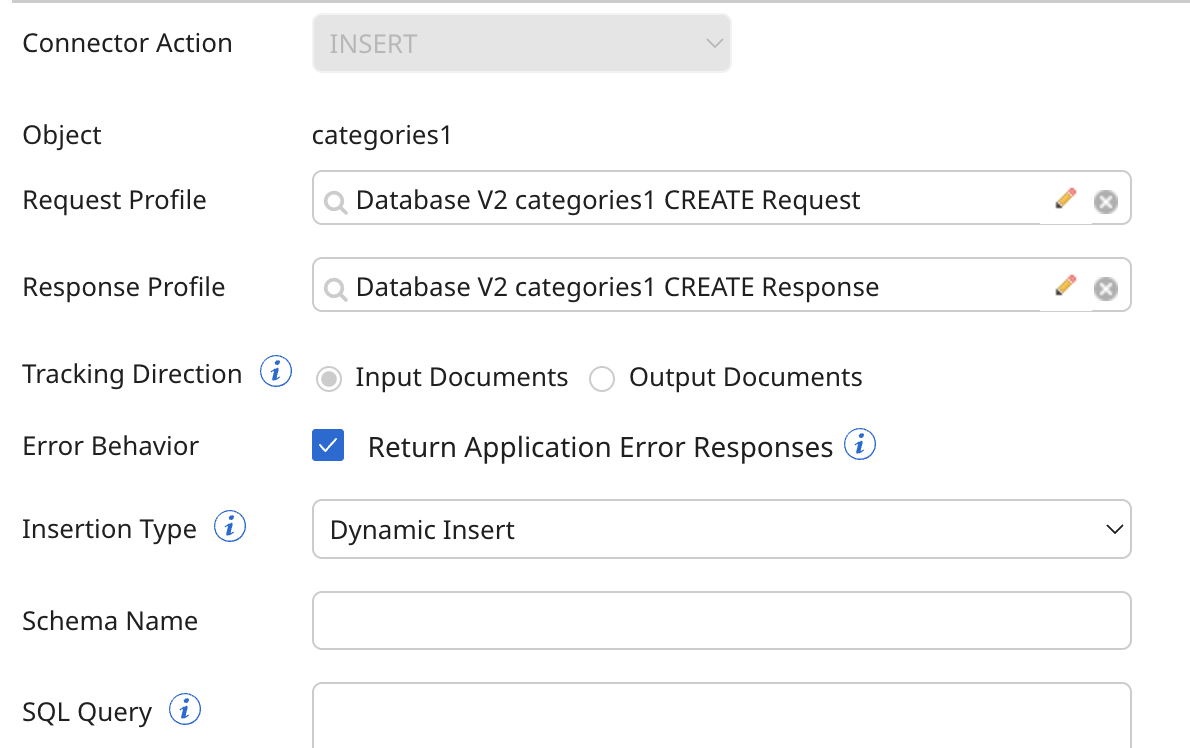The height and width of the screenshot is (748, 1190).
Task: Click the chevron on the Insertion Type selector
Action: pyautogui.click(x=1117, y=529)
